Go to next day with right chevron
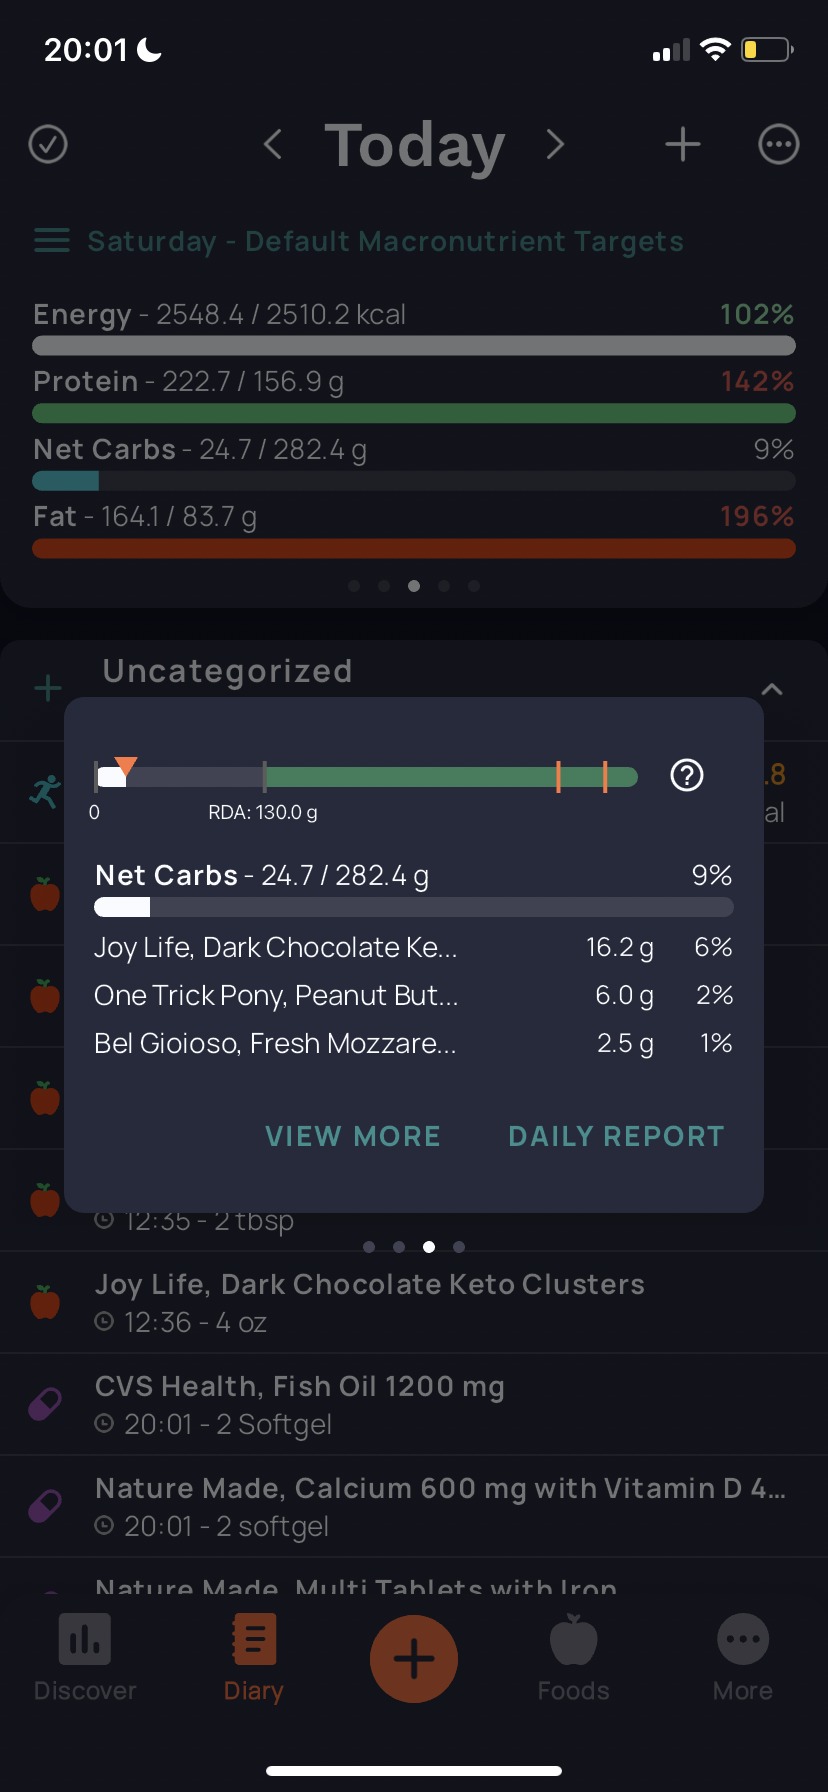 555,144
